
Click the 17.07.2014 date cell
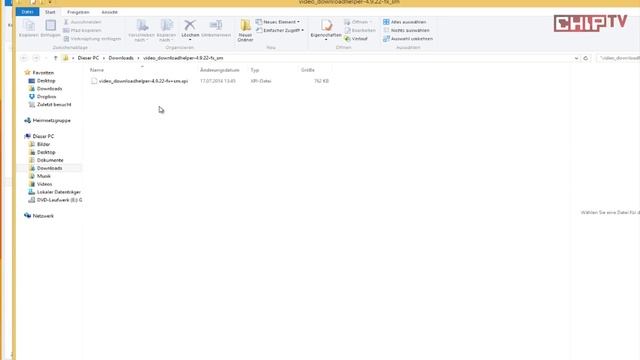point(218,81)
